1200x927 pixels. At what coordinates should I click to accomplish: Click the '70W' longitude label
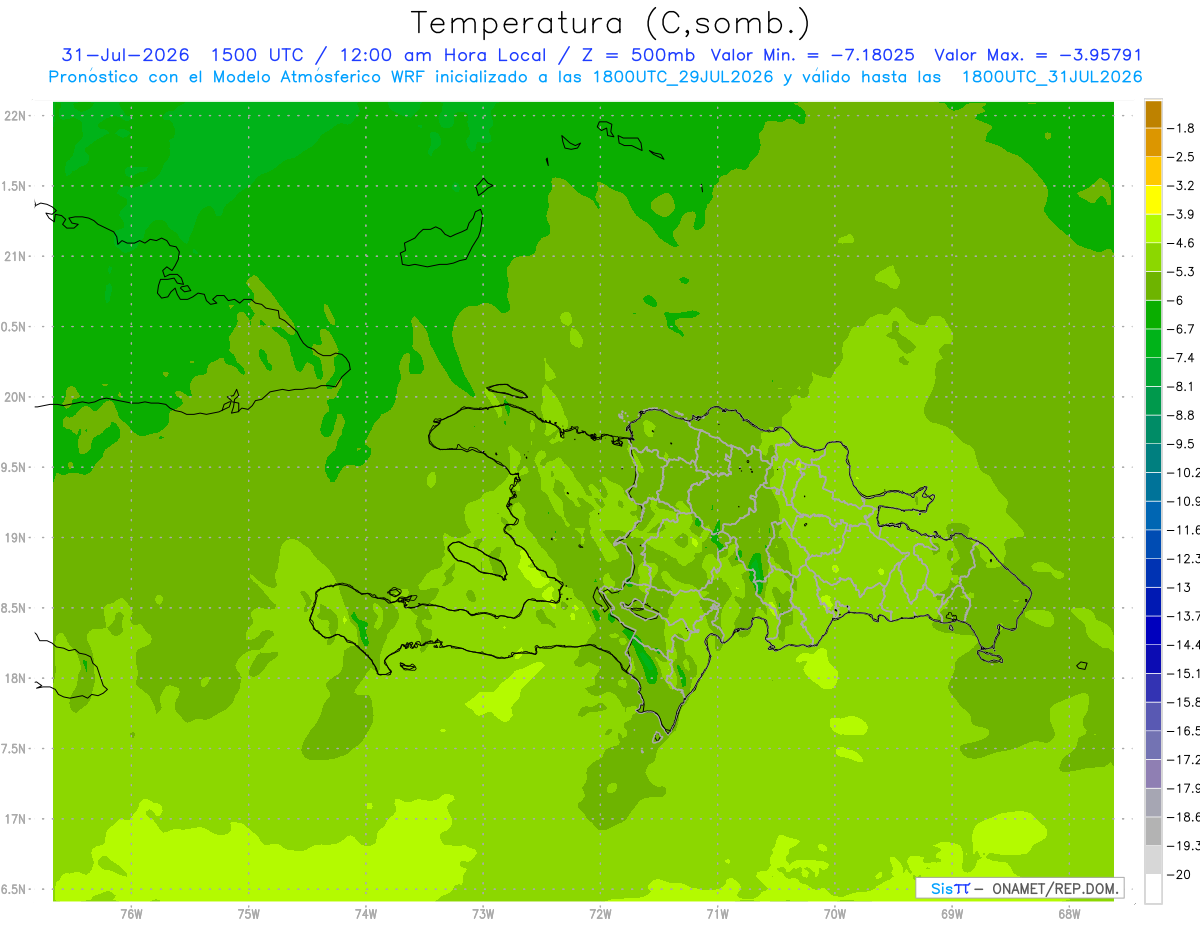tap(834, 913)
